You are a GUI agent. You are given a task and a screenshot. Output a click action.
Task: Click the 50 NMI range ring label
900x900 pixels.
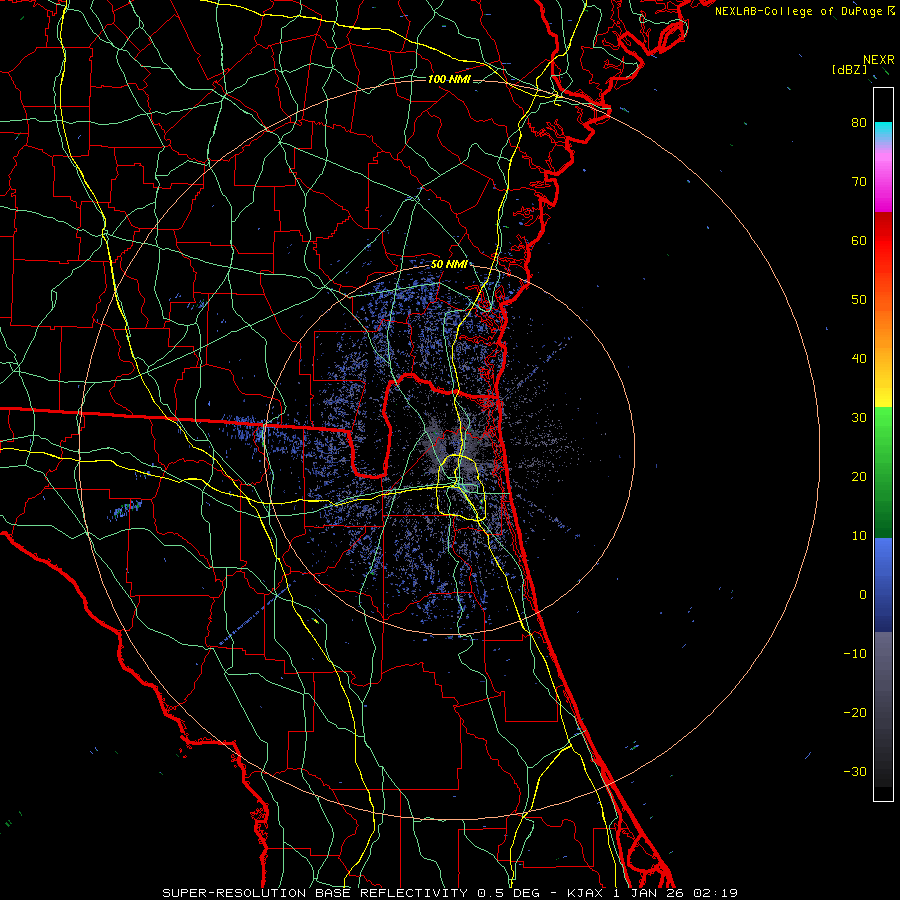448,265
